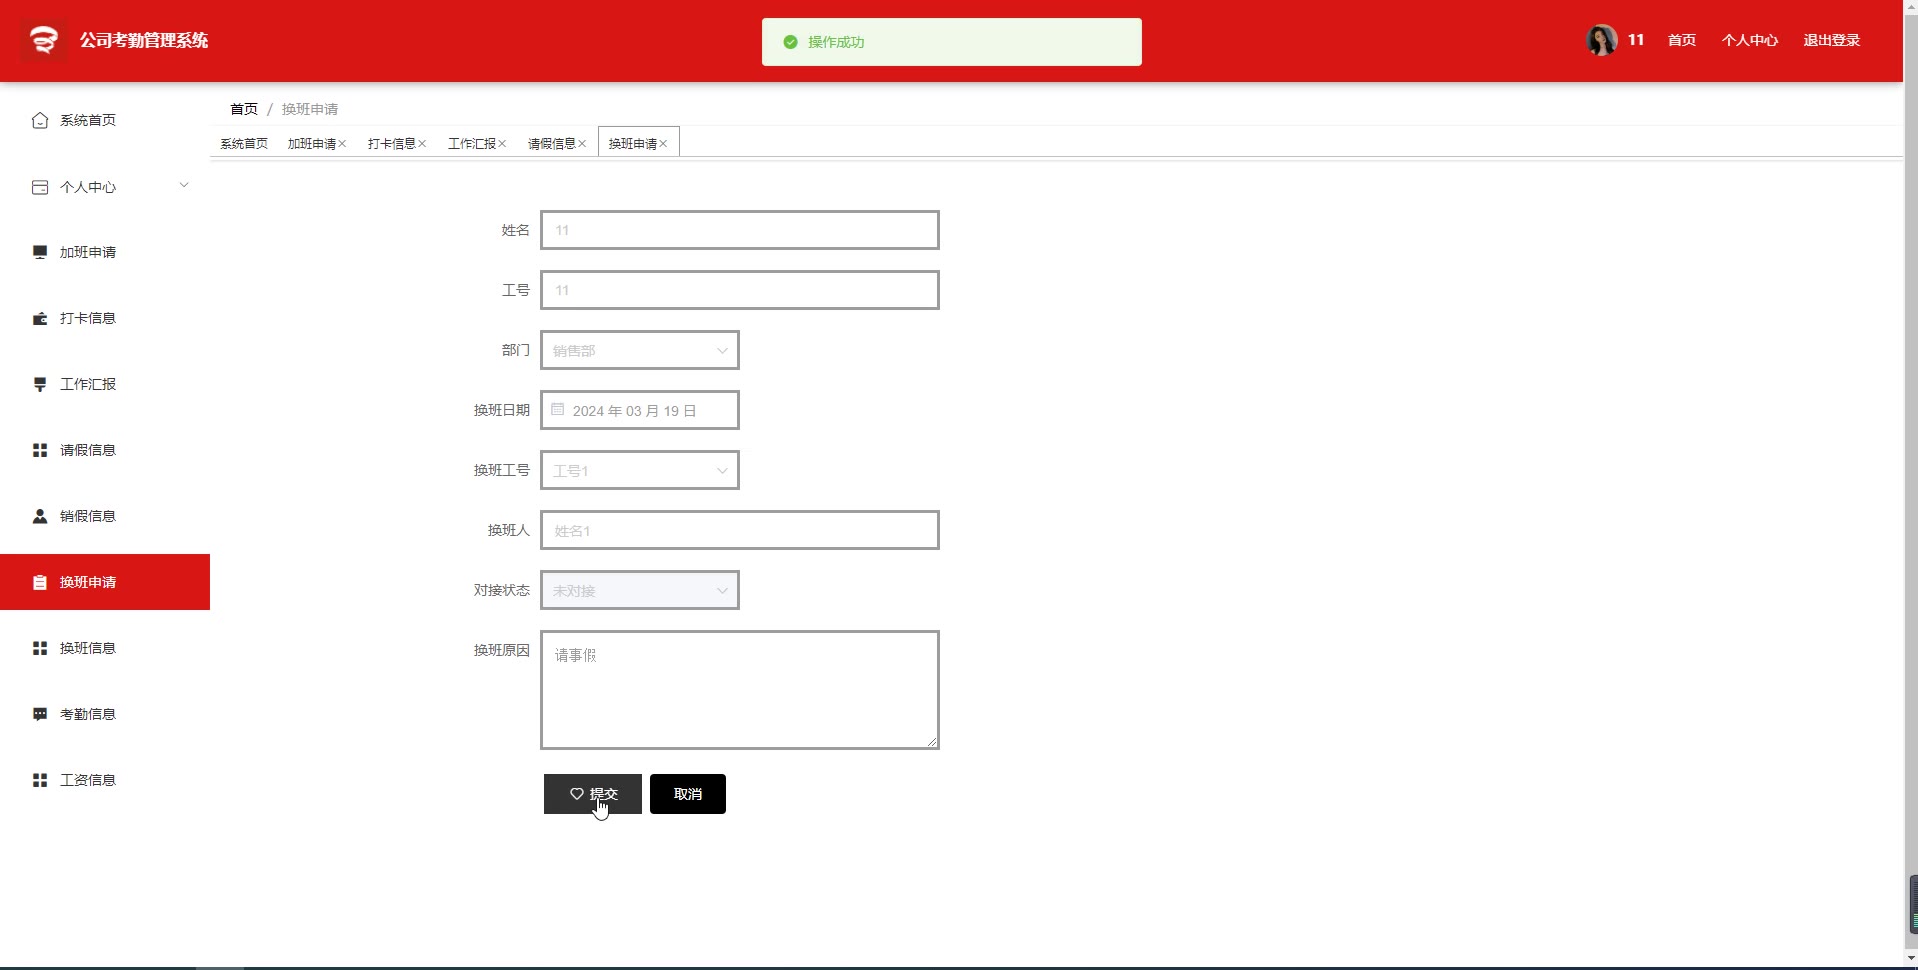Click the 销假信息 person icon
The height and width of the screenshot is (970, 1918).
point(40,516)
